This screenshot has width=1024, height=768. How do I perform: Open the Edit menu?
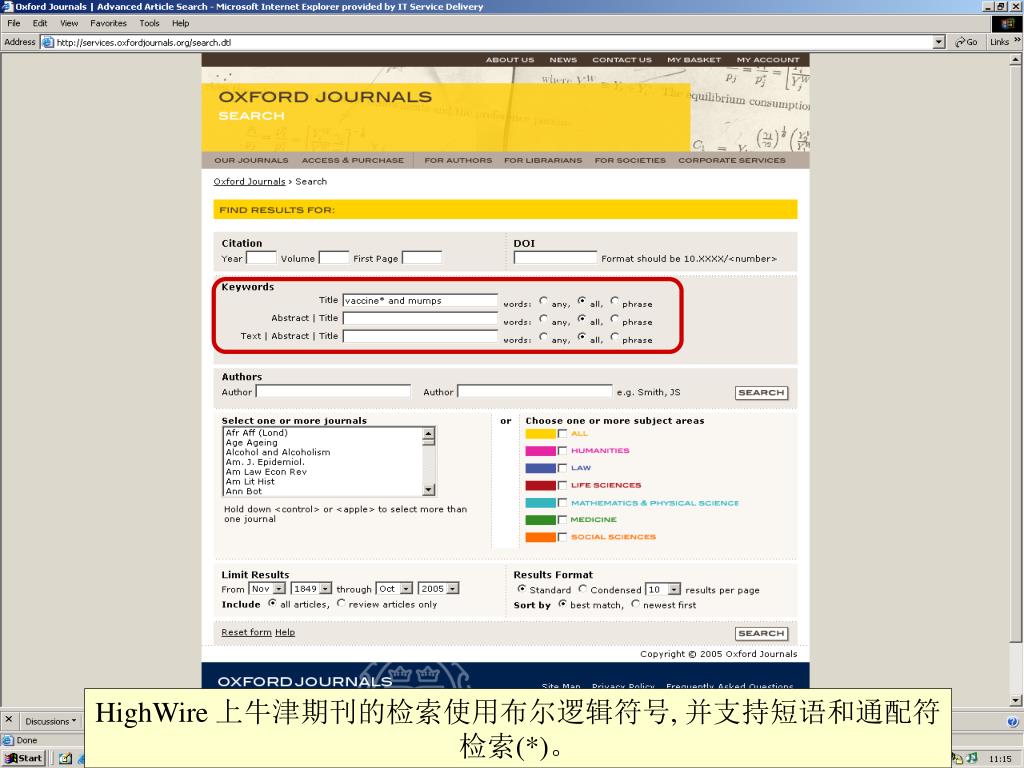(x=40, y=23)
